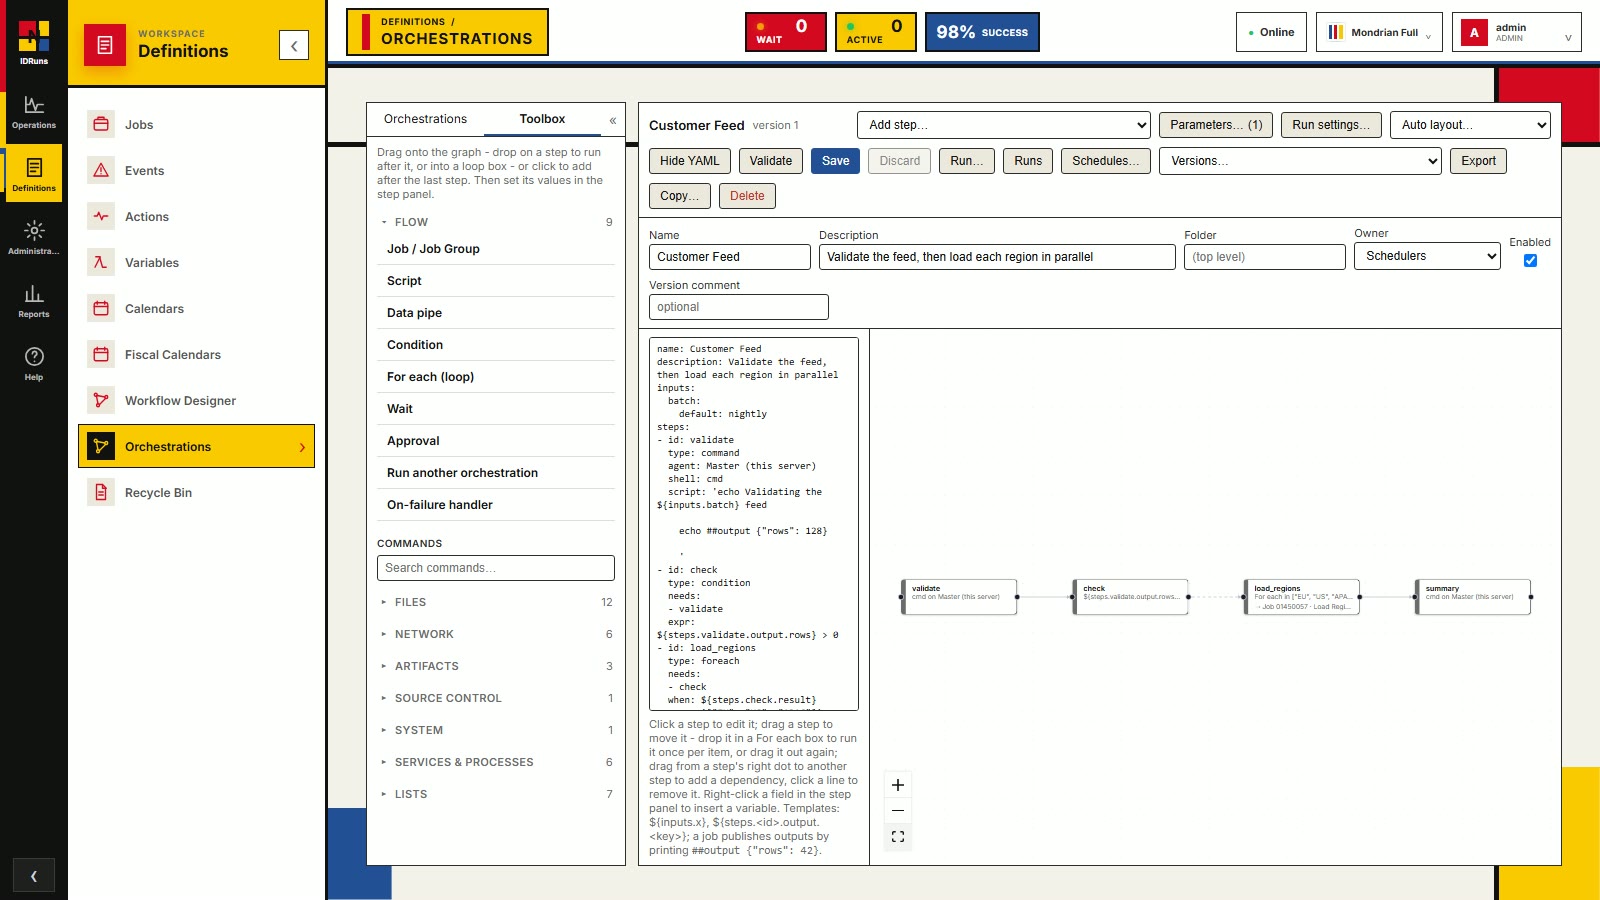Open Events with the warning icon
Viewport: 1600px width, 900px height.
(x=196, y=171)
